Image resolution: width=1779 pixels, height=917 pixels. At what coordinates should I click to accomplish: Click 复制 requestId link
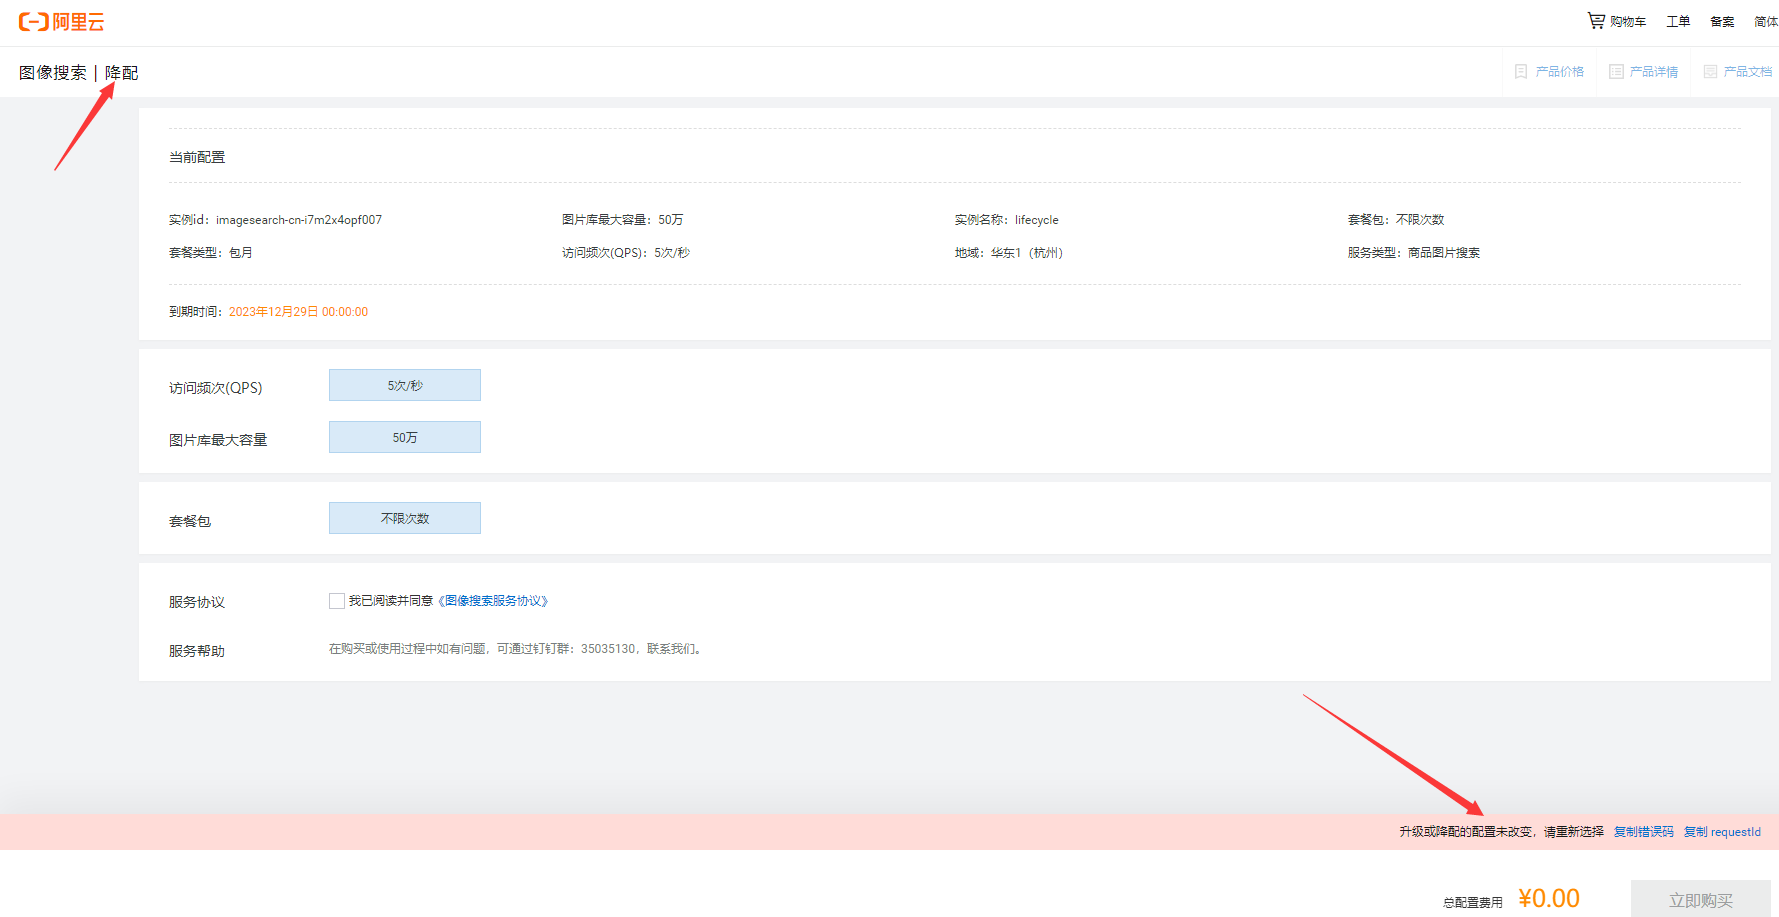tap(1722, 832)
